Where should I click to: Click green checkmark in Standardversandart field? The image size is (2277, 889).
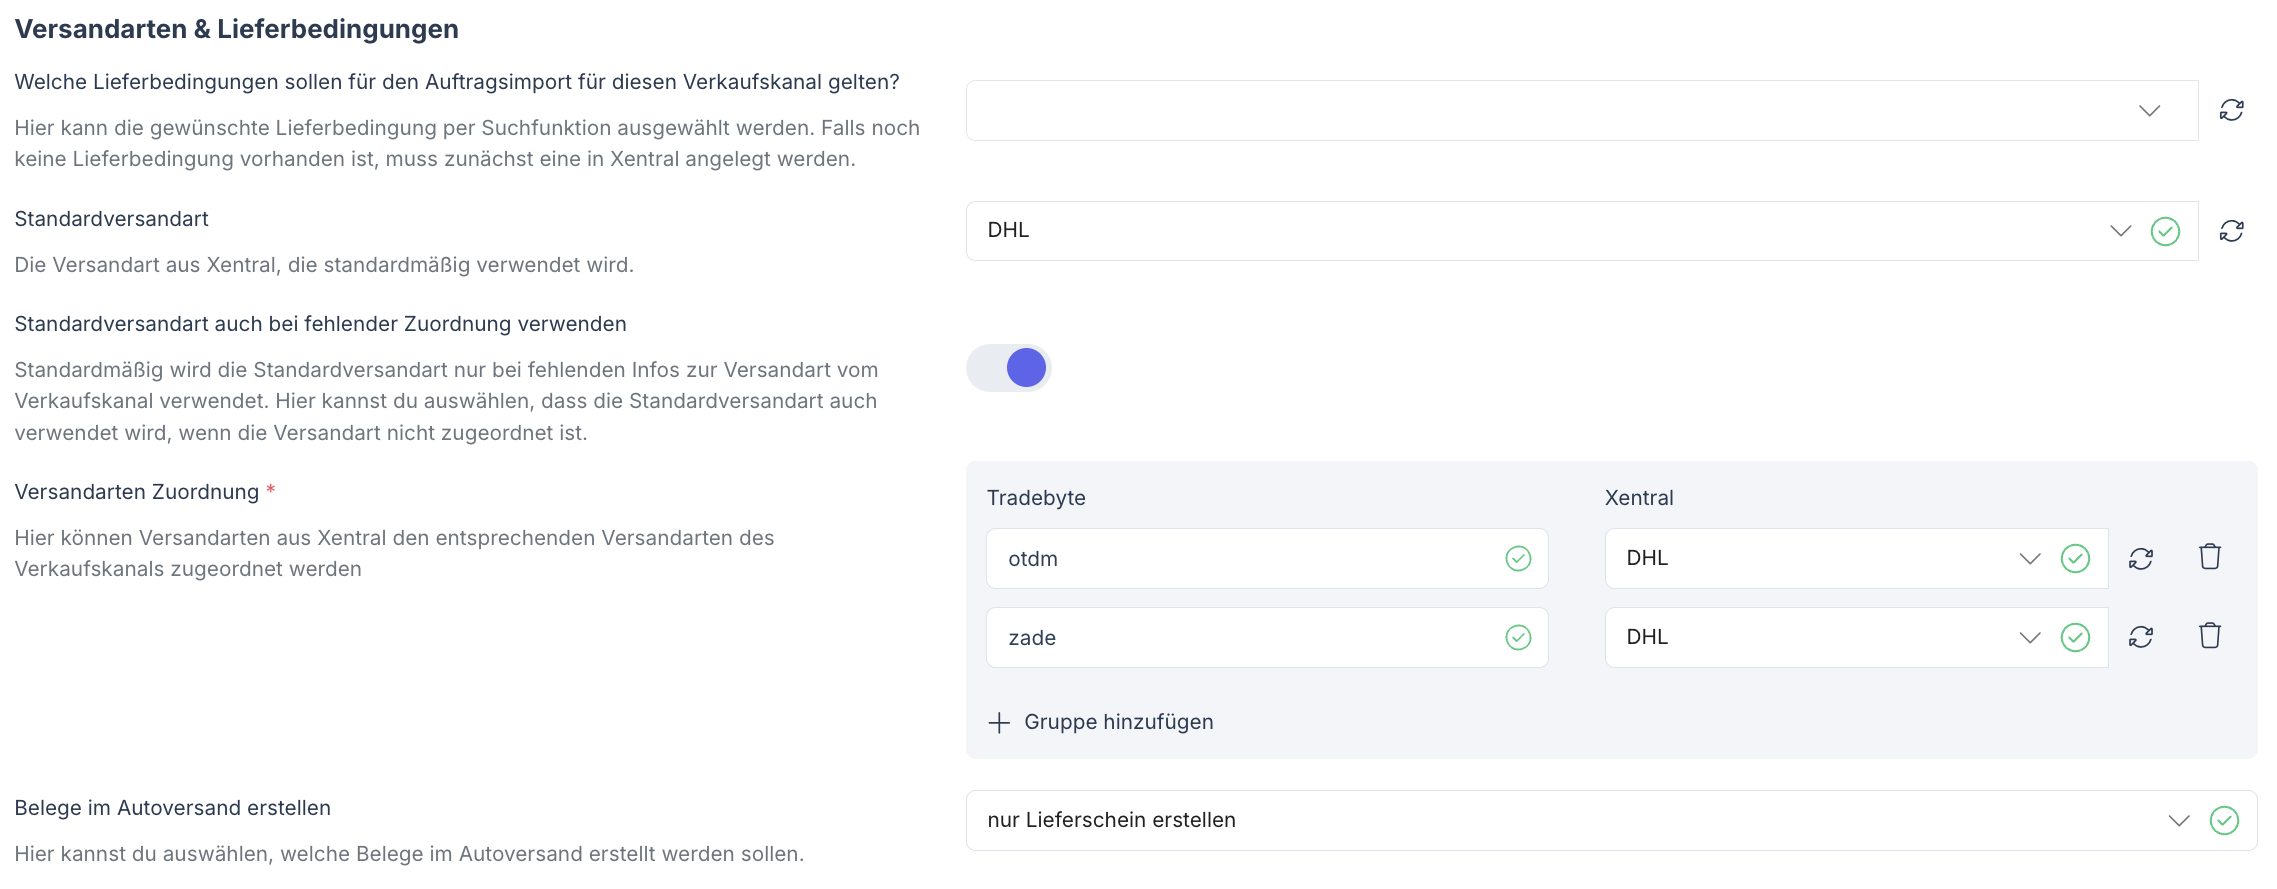point(2165,231)
